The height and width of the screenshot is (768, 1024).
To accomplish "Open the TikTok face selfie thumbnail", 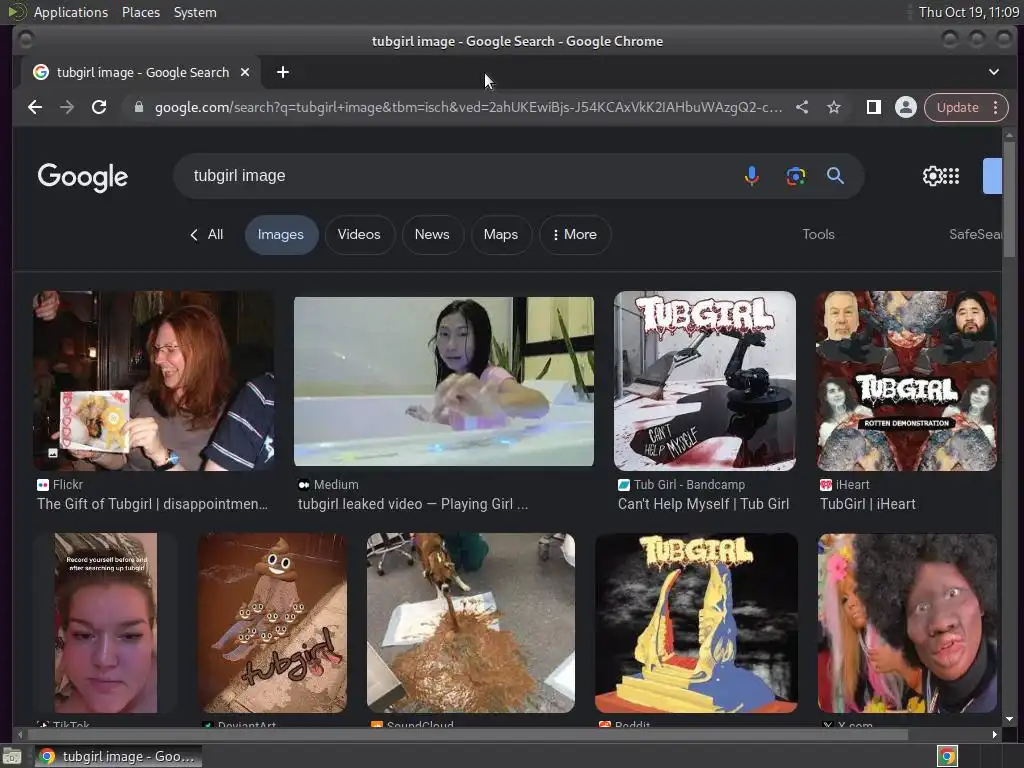I will click(105, 623).
